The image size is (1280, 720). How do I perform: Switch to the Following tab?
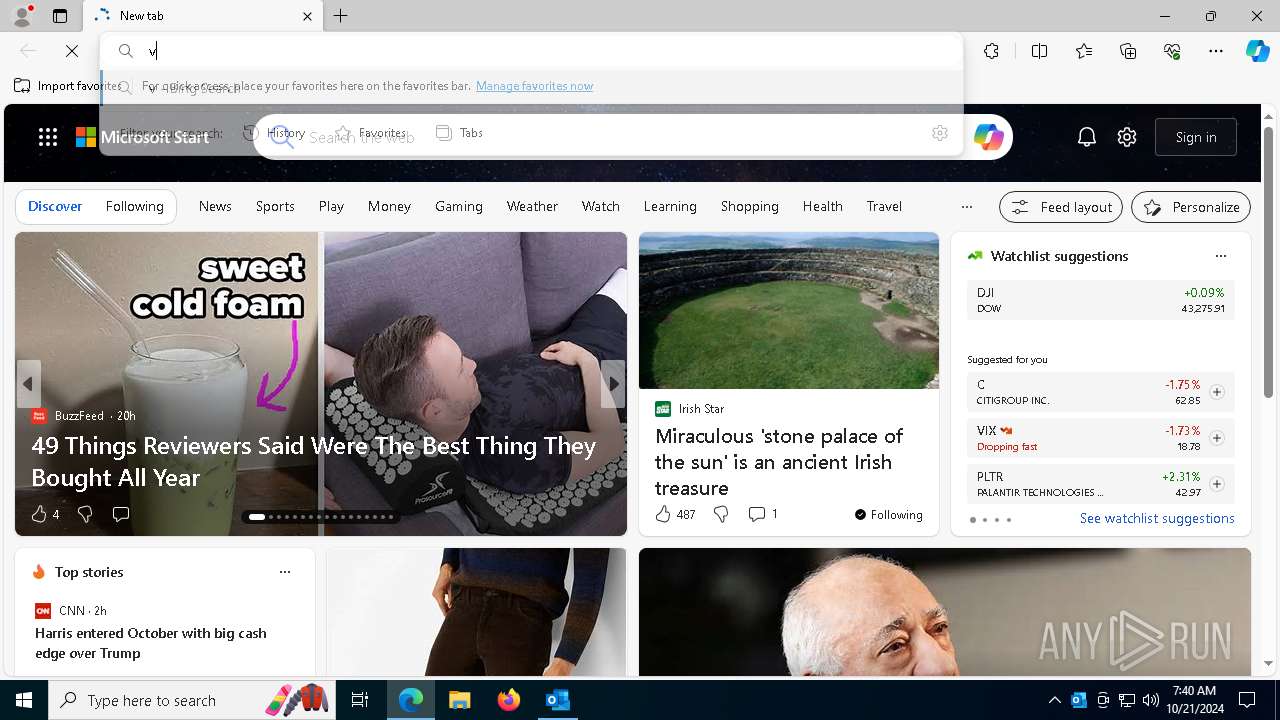pyautogui.click(x=134, y=206)
